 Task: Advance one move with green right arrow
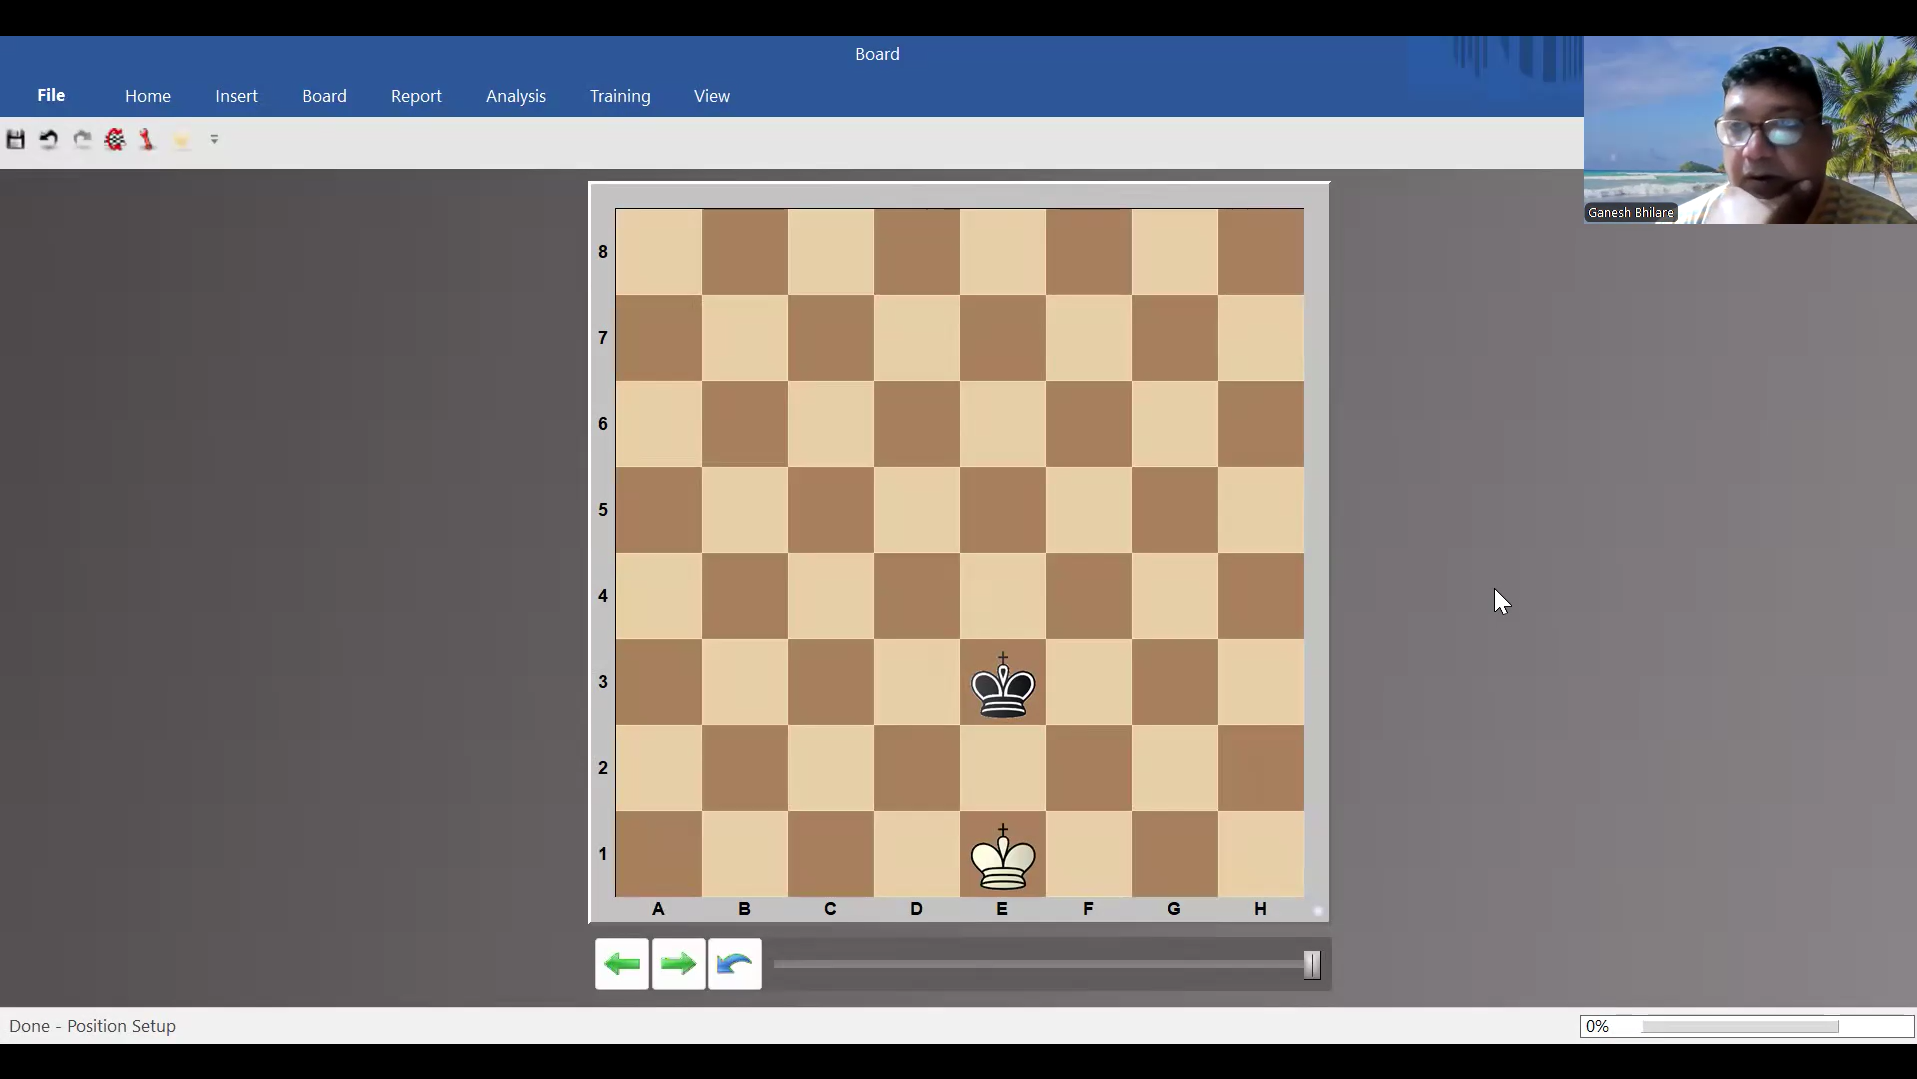tap(679, 964)
